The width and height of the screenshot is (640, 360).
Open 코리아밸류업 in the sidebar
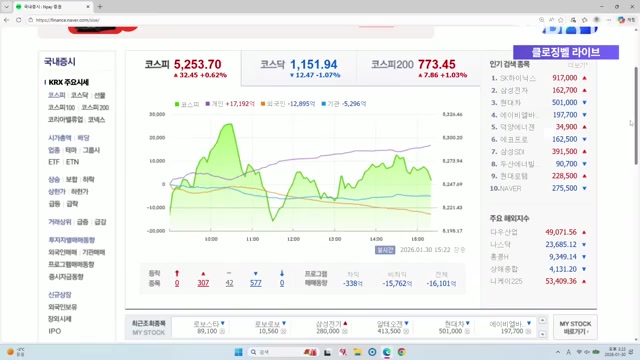[x=65, y=120]
